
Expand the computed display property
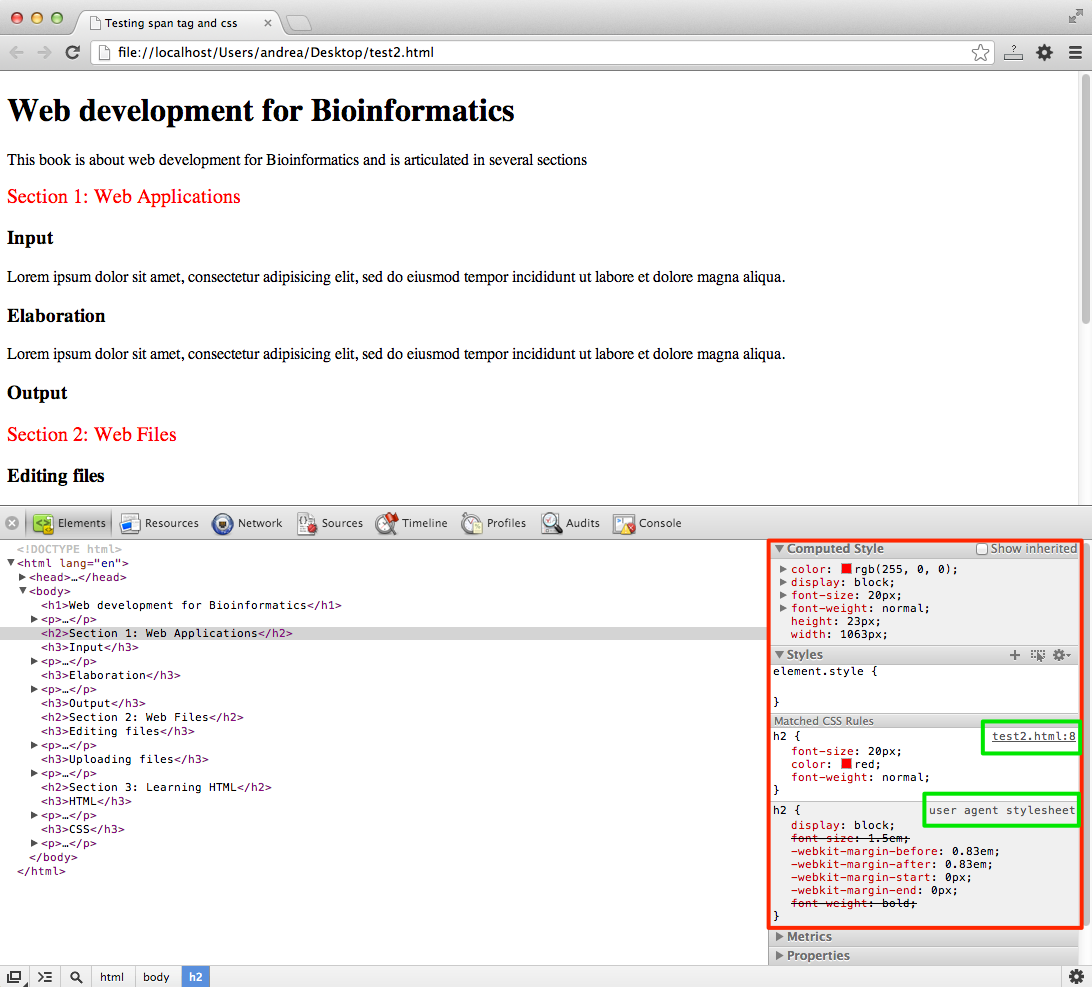click(x=783, y=582)
